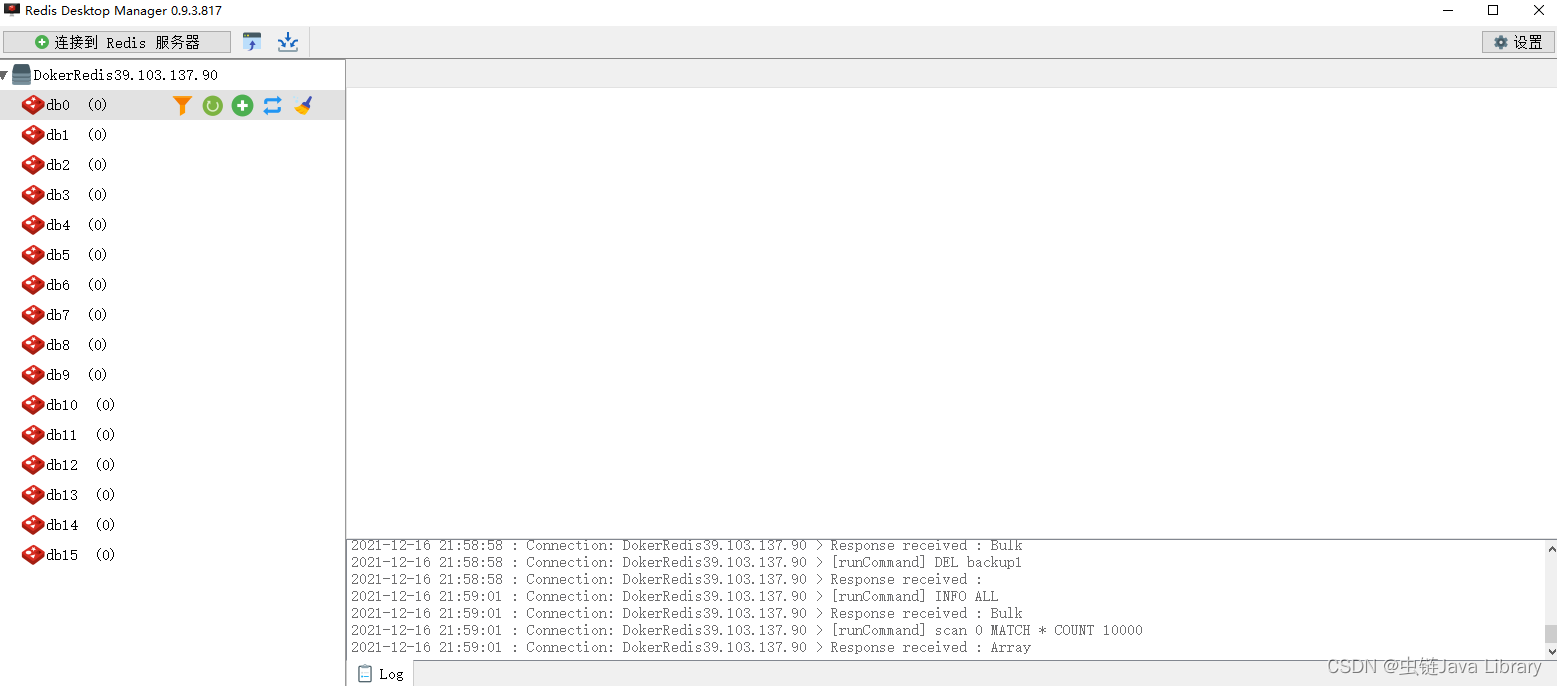Click the red cube icon of db14
The height and width of the screenshot is (686, 1557).
pyautogui.click(x=33, y=525)
